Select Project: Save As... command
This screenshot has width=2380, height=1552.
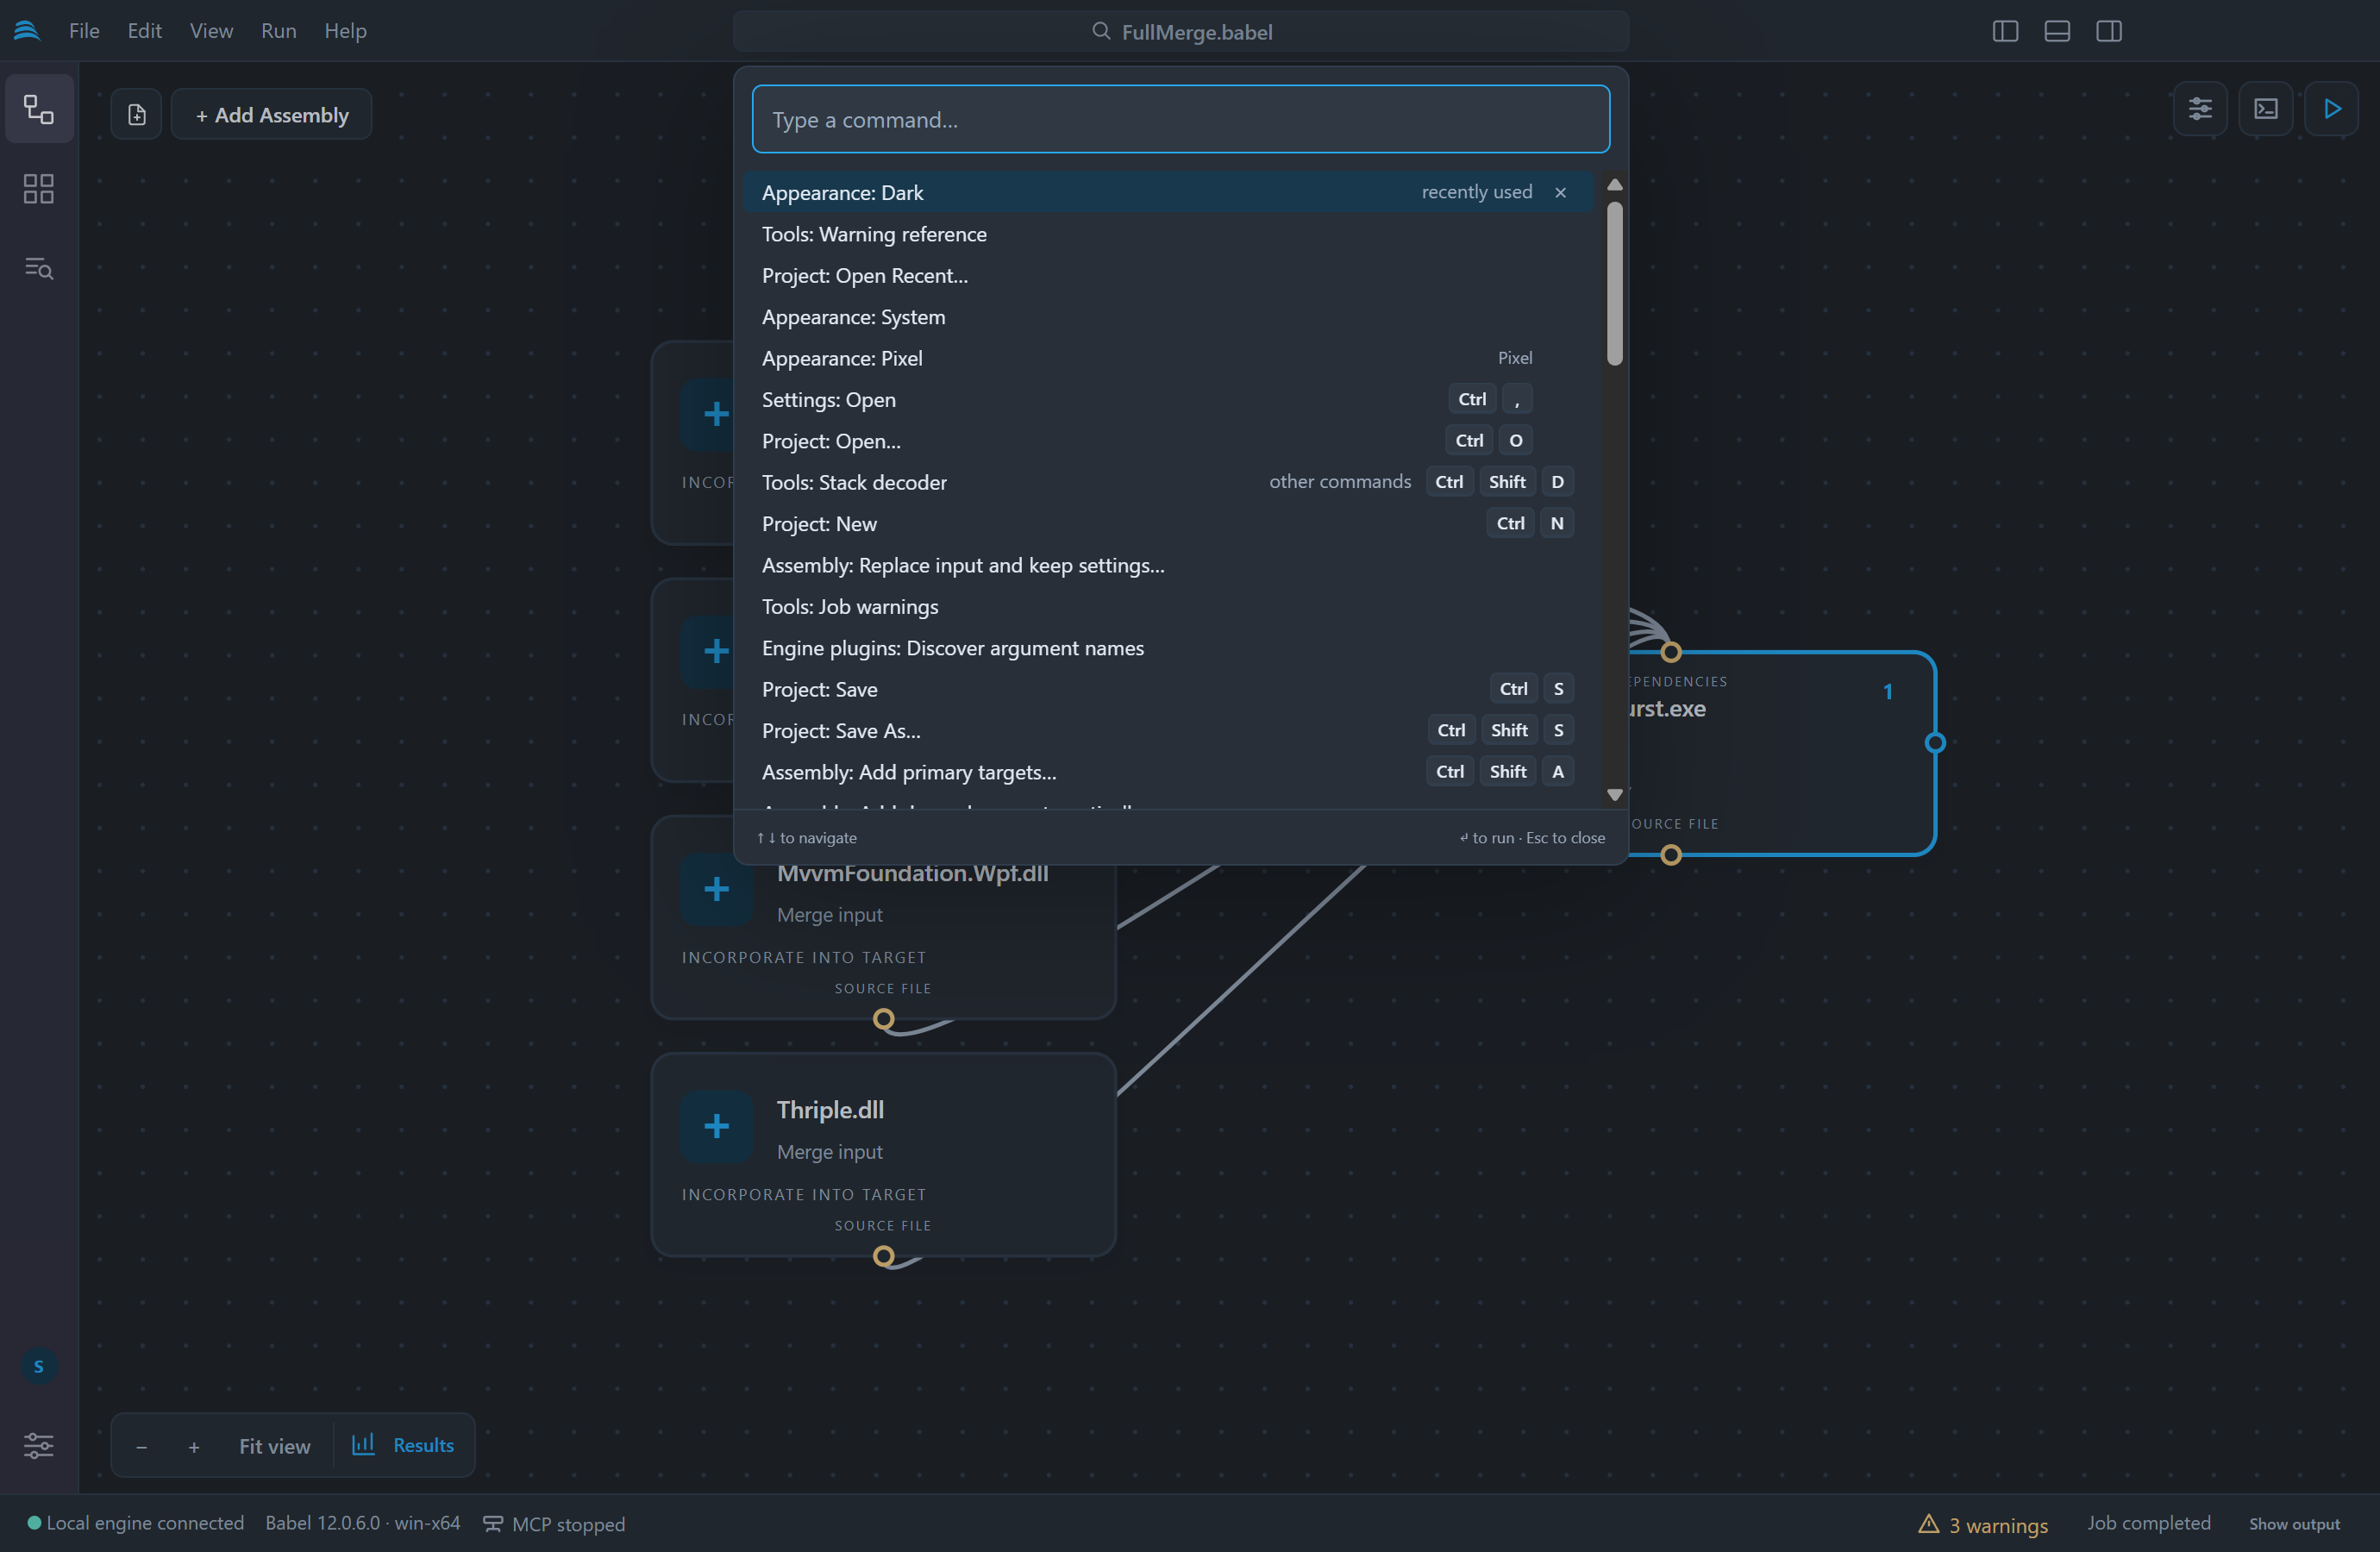[1167, 731]
